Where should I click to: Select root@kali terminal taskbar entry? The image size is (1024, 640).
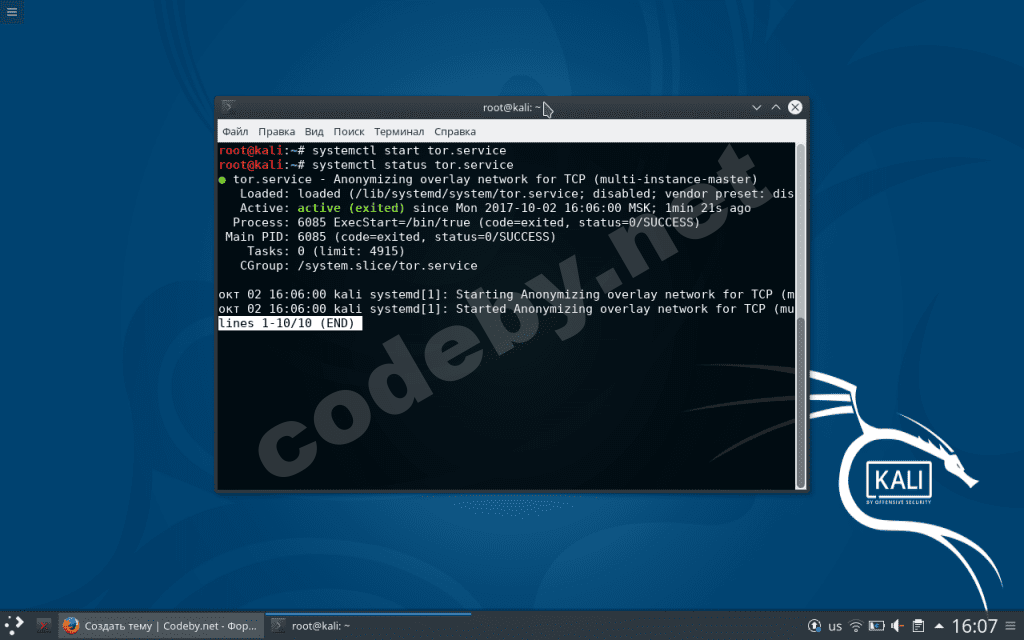pos(369,626)
